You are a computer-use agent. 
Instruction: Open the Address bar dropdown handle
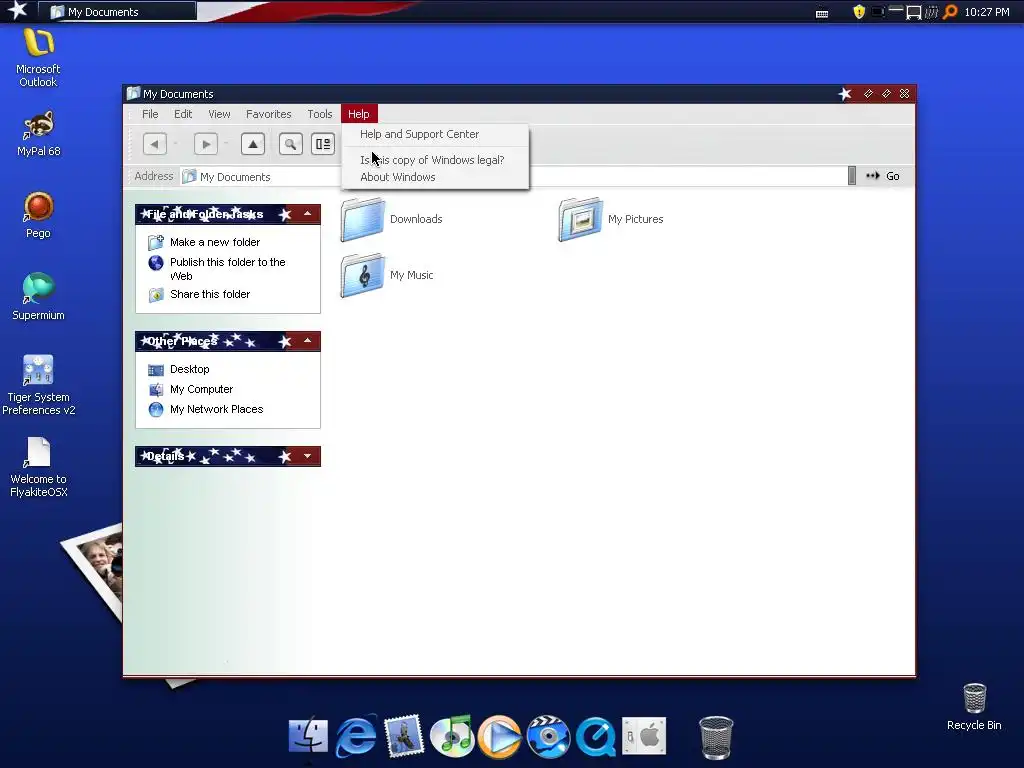pos(852,176)
